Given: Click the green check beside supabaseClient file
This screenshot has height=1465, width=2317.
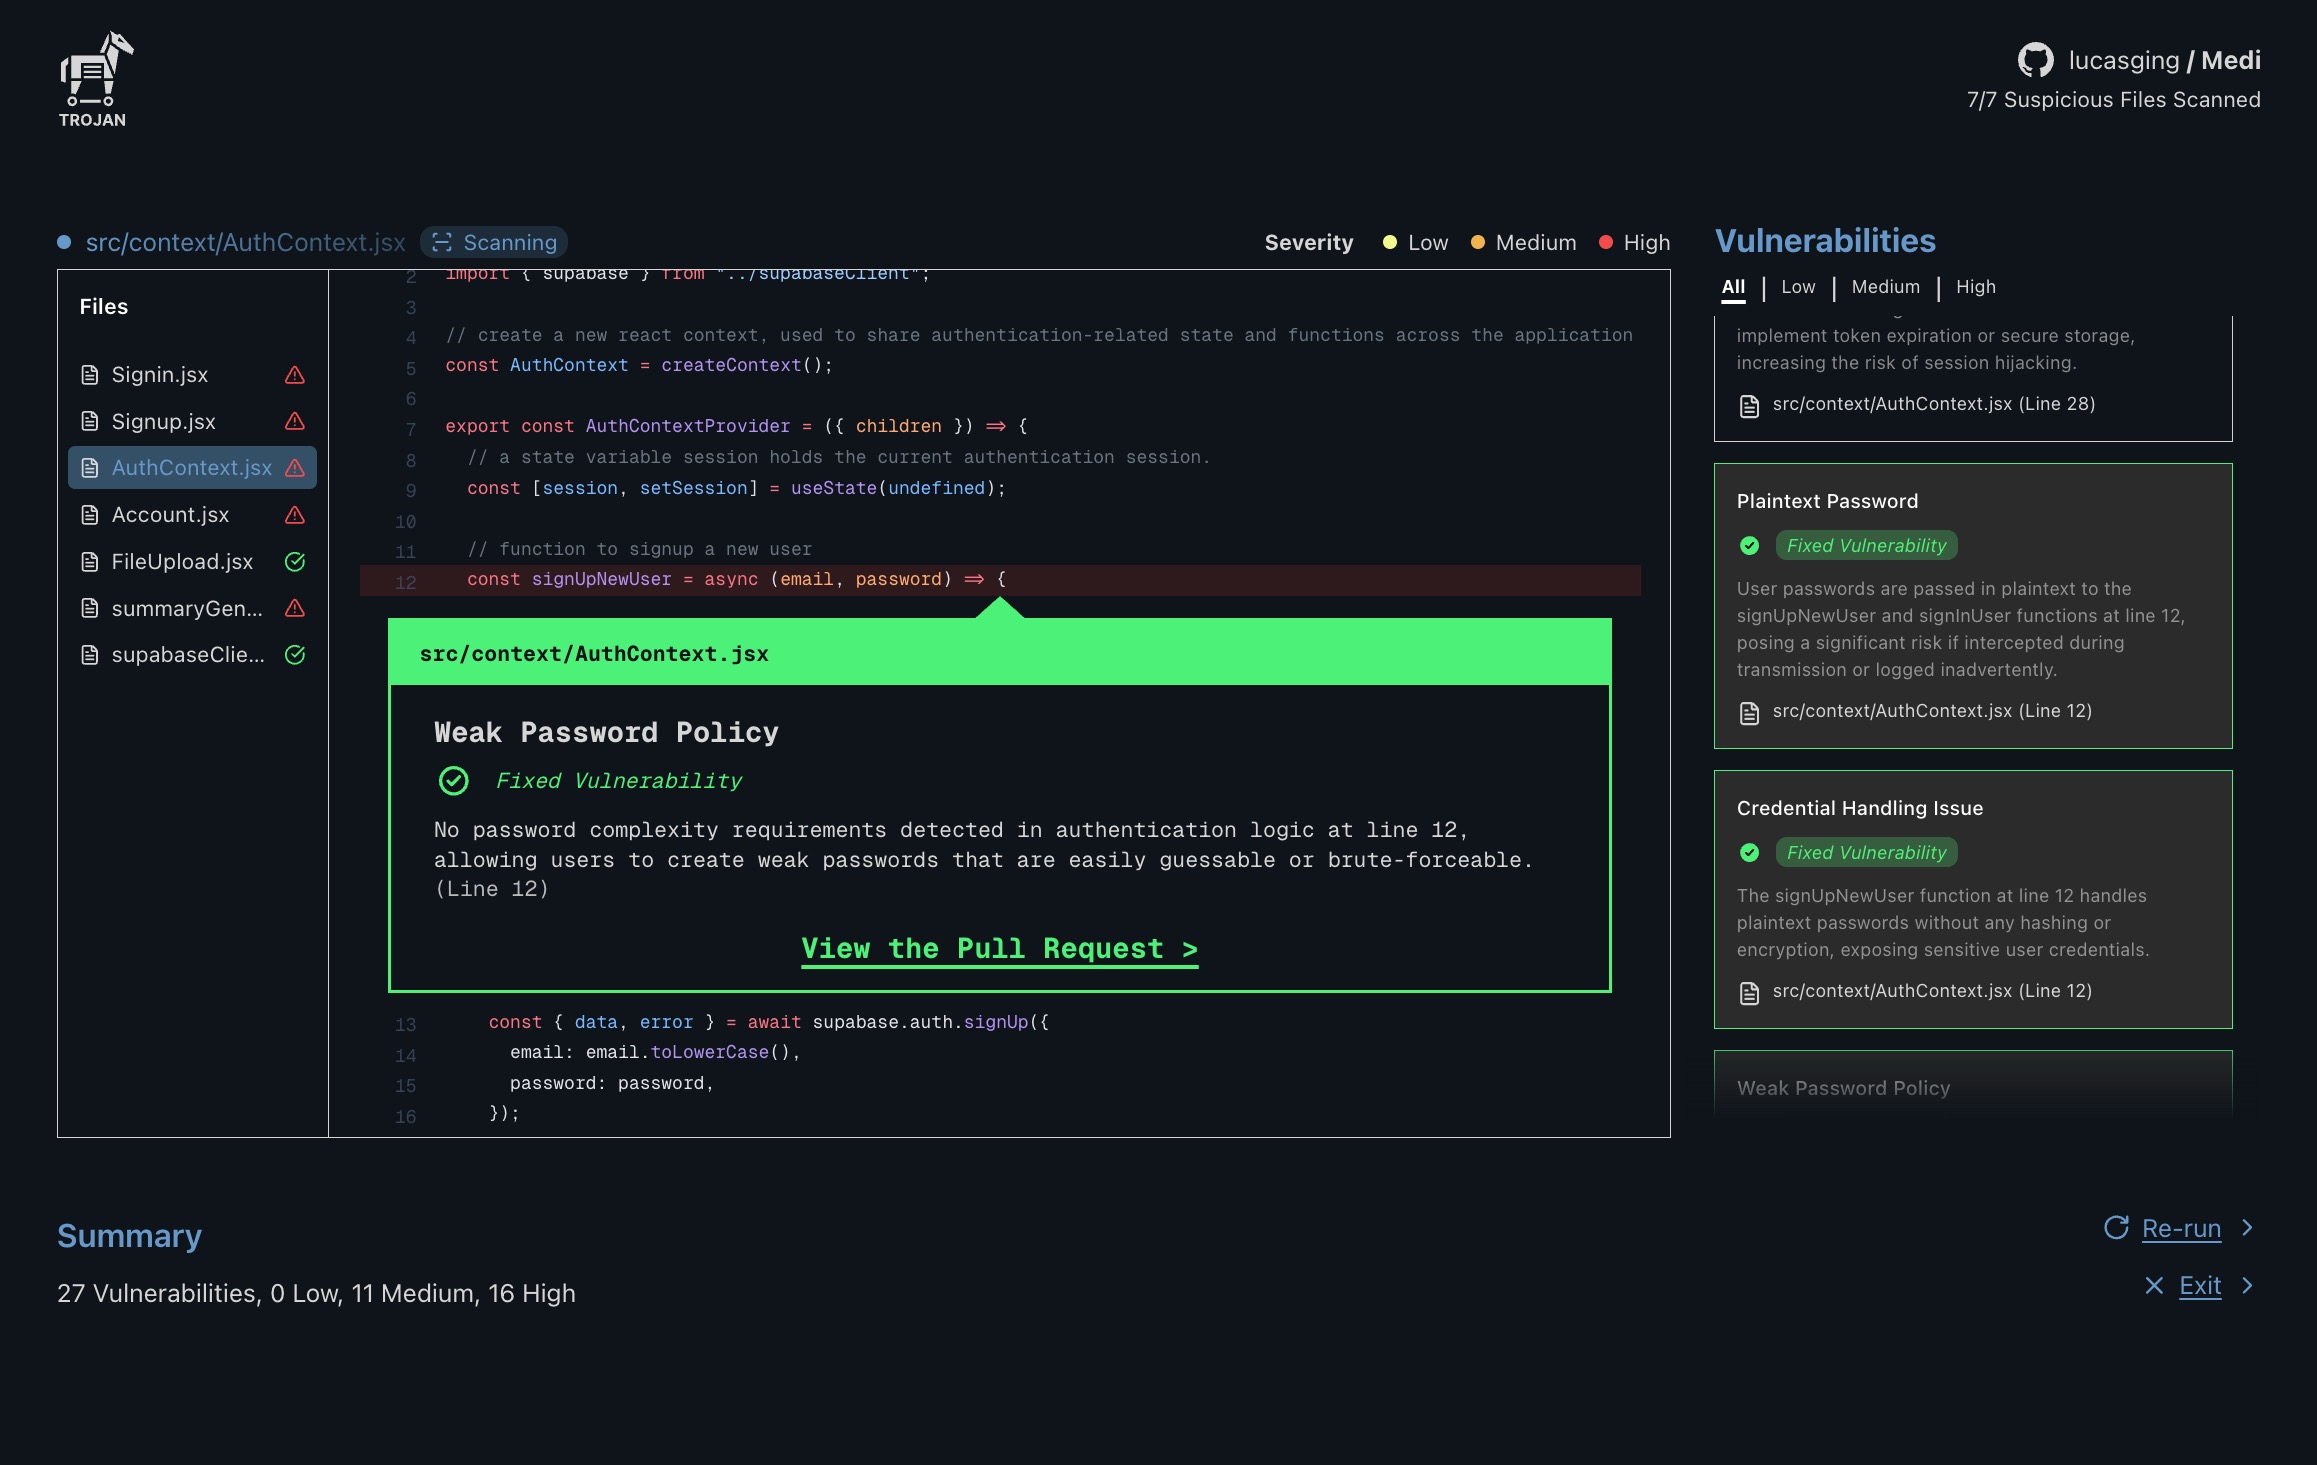Looking at the screenshot, I should (294, 655).
